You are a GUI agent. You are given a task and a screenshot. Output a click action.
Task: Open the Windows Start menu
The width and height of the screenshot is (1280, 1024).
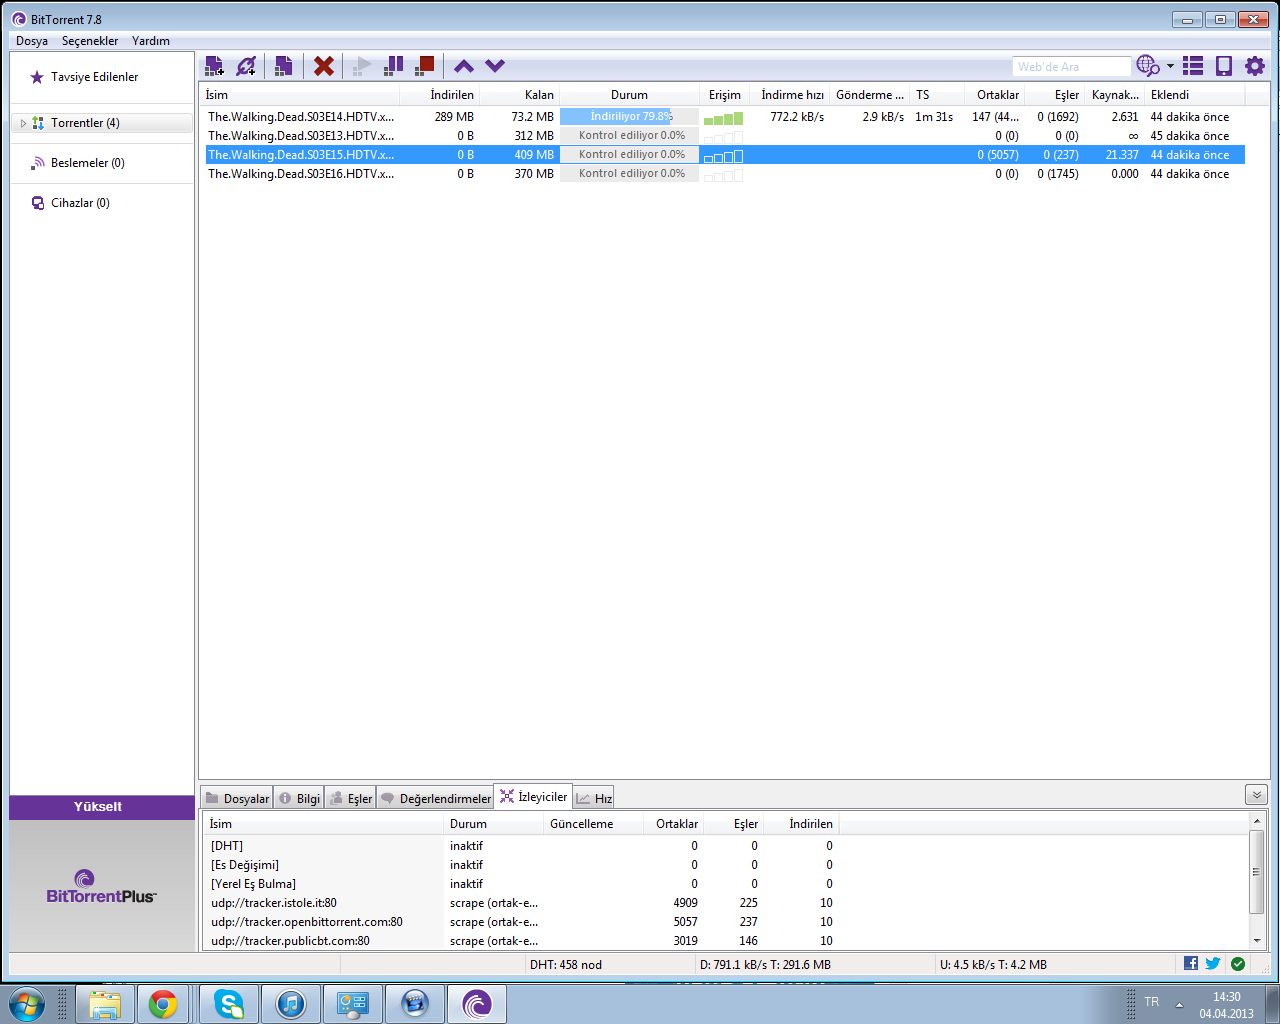pos(26,1004)
